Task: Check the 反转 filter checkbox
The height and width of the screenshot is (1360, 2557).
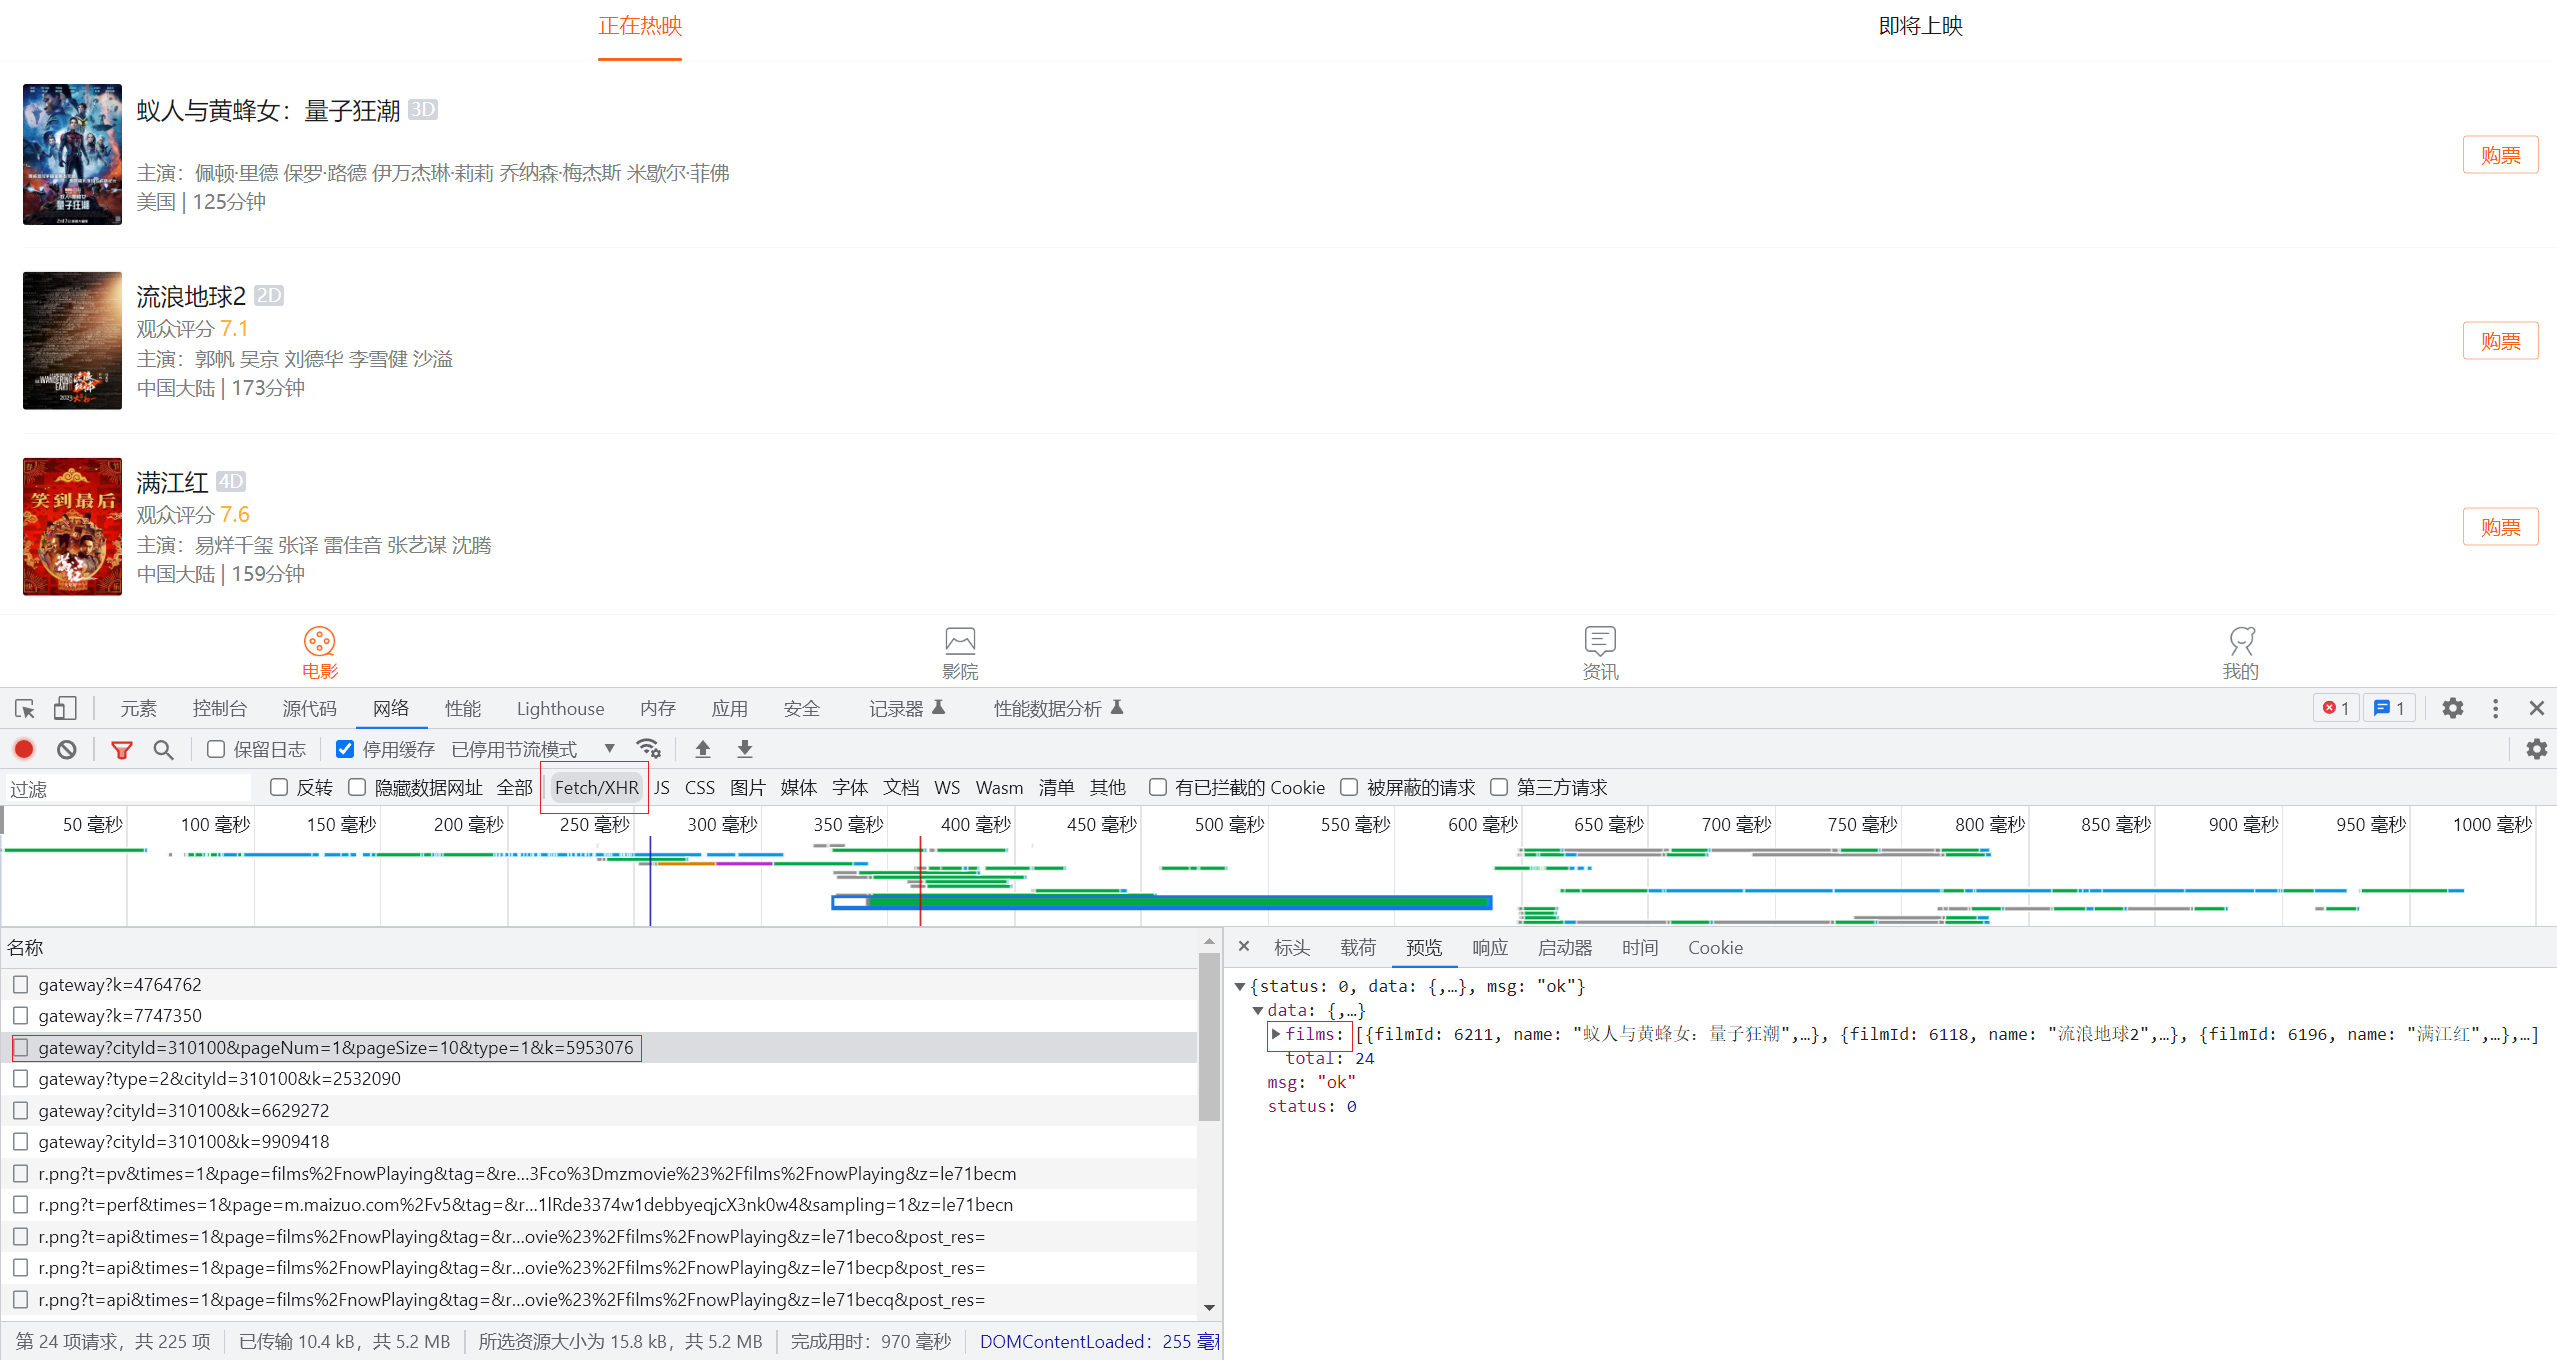Action: coord(279,787)
